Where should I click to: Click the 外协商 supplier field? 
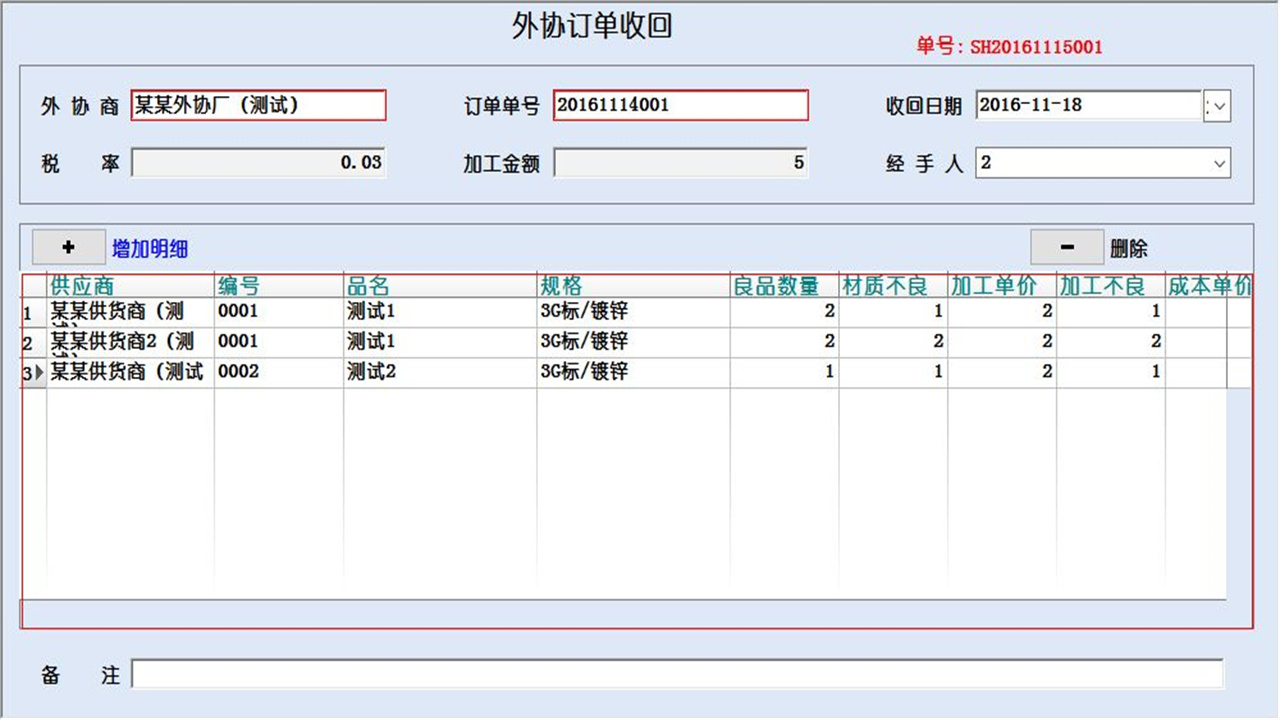click(x=258, y=105)
